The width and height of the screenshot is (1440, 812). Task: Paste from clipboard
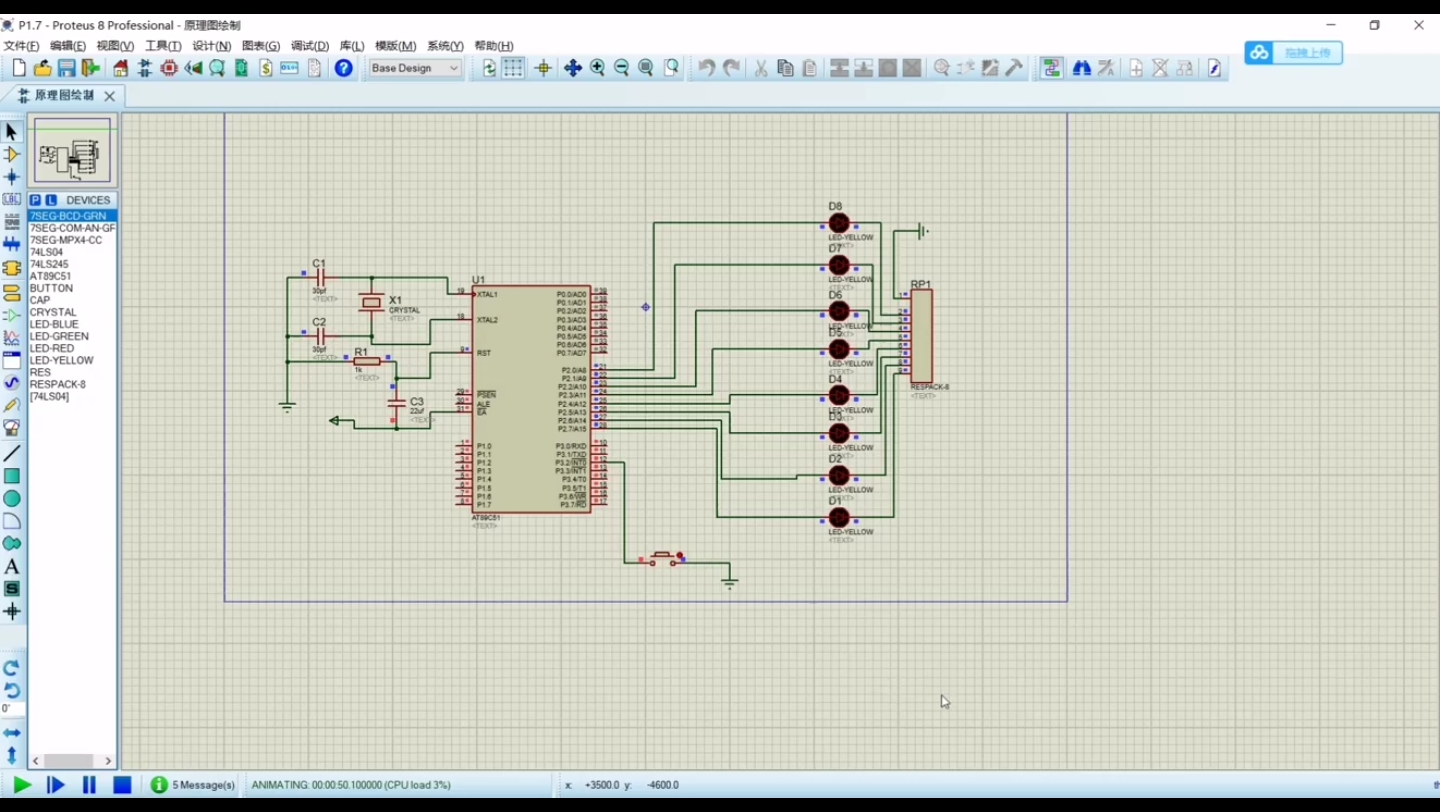point(809,68)
